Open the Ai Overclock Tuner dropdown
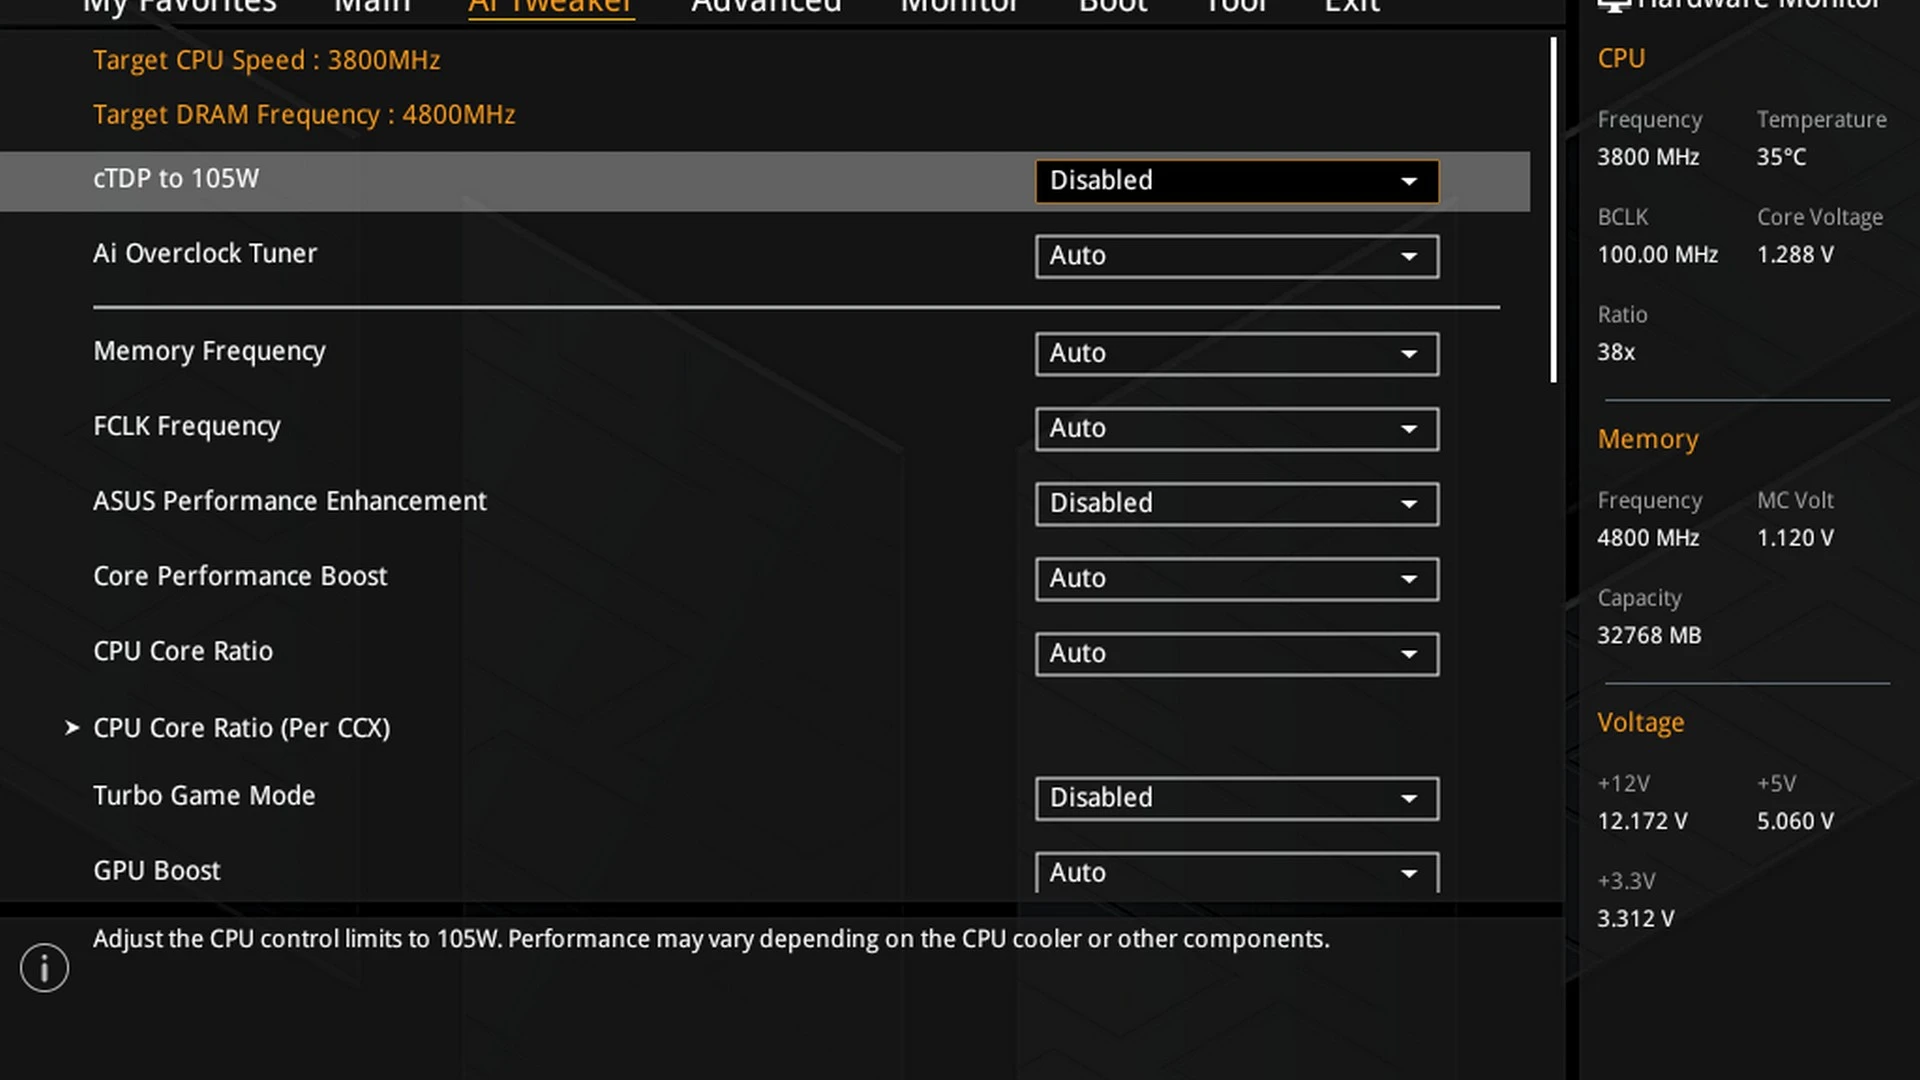 click(x=1237, y=256)
